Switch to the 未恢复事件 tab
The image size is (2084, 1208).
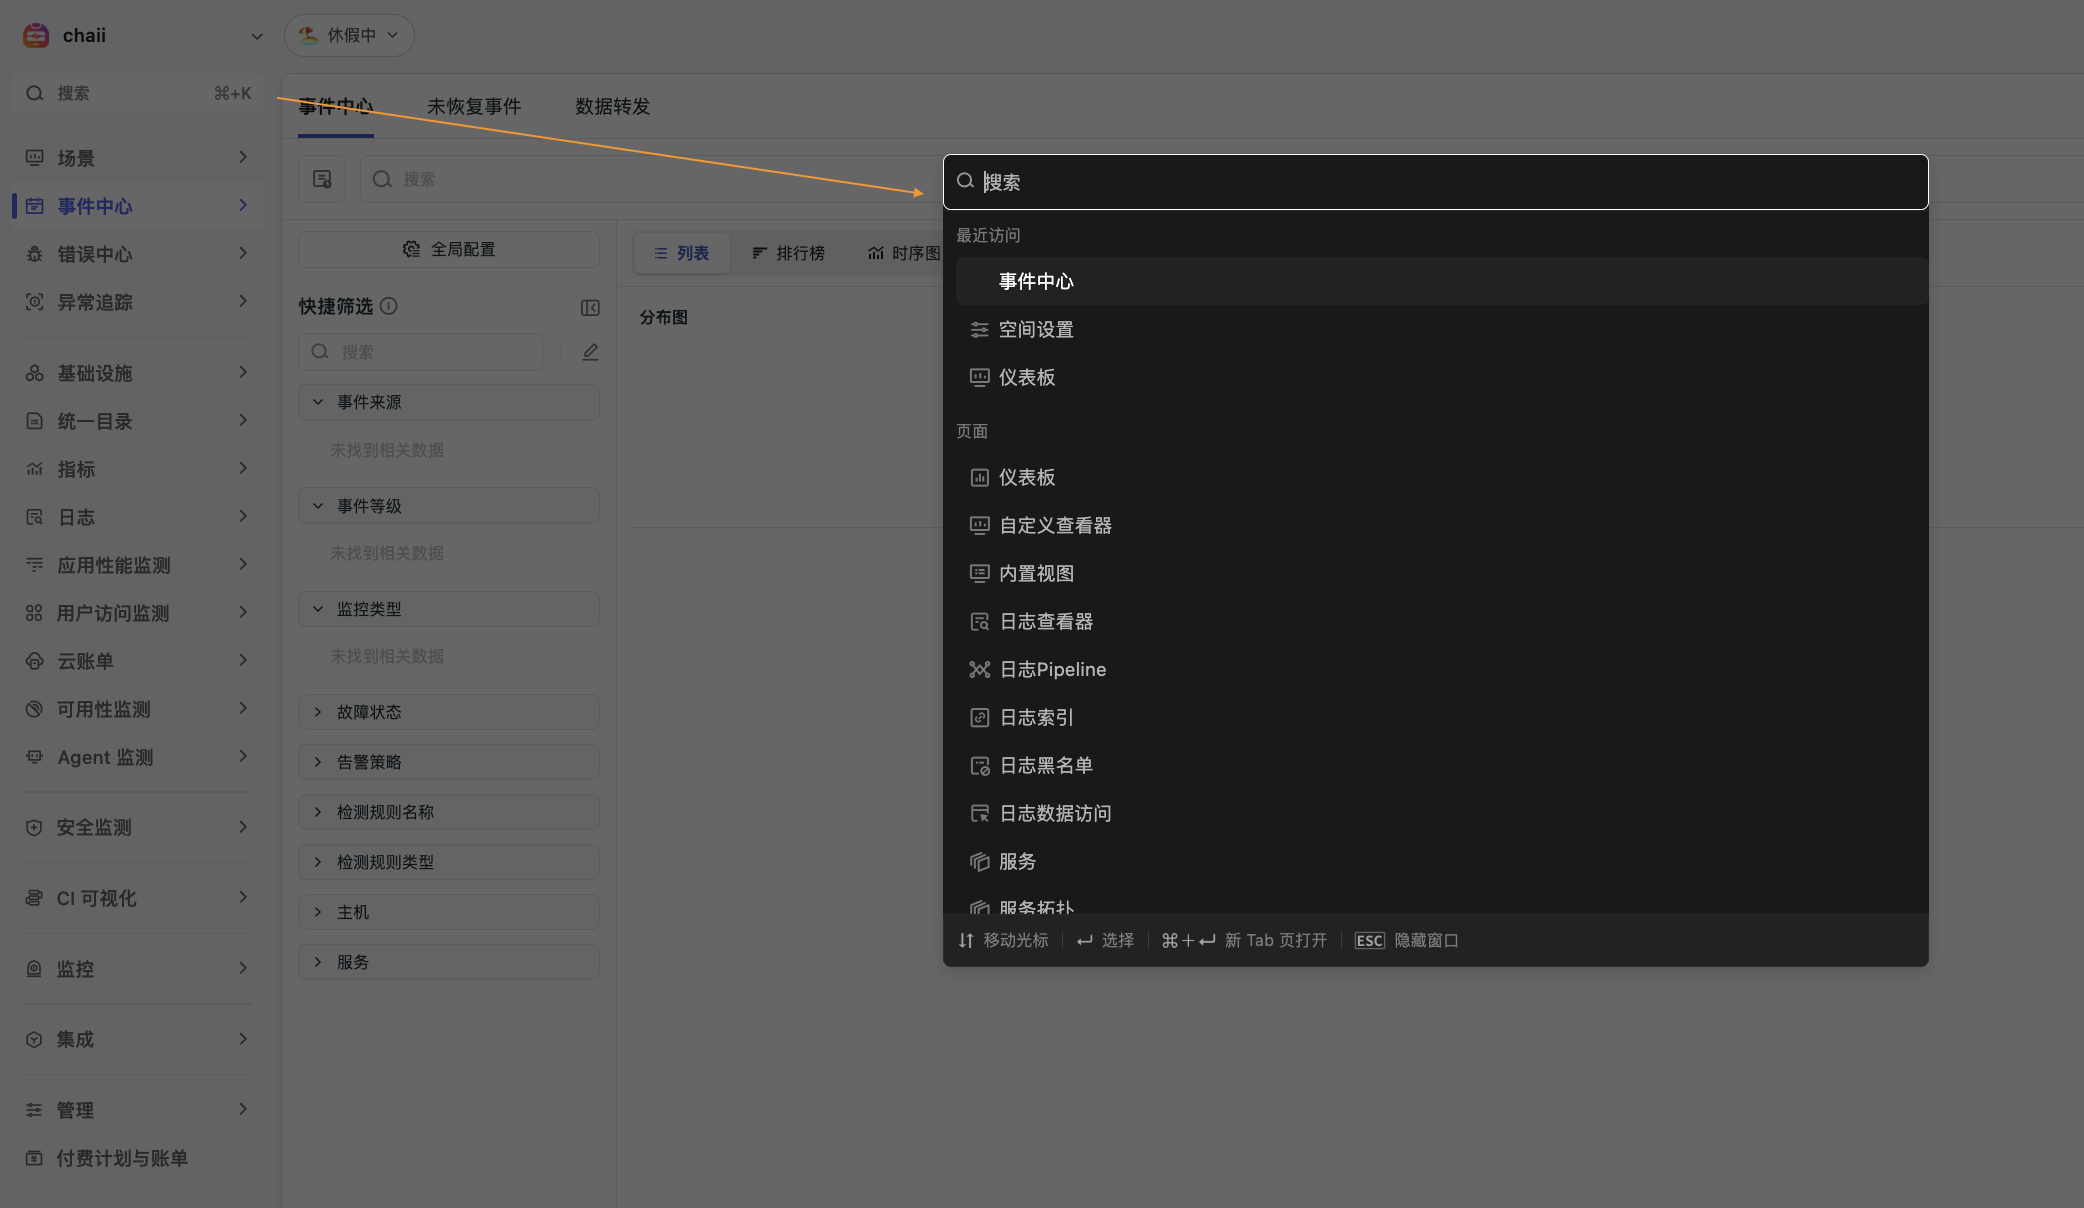point(474,106)
